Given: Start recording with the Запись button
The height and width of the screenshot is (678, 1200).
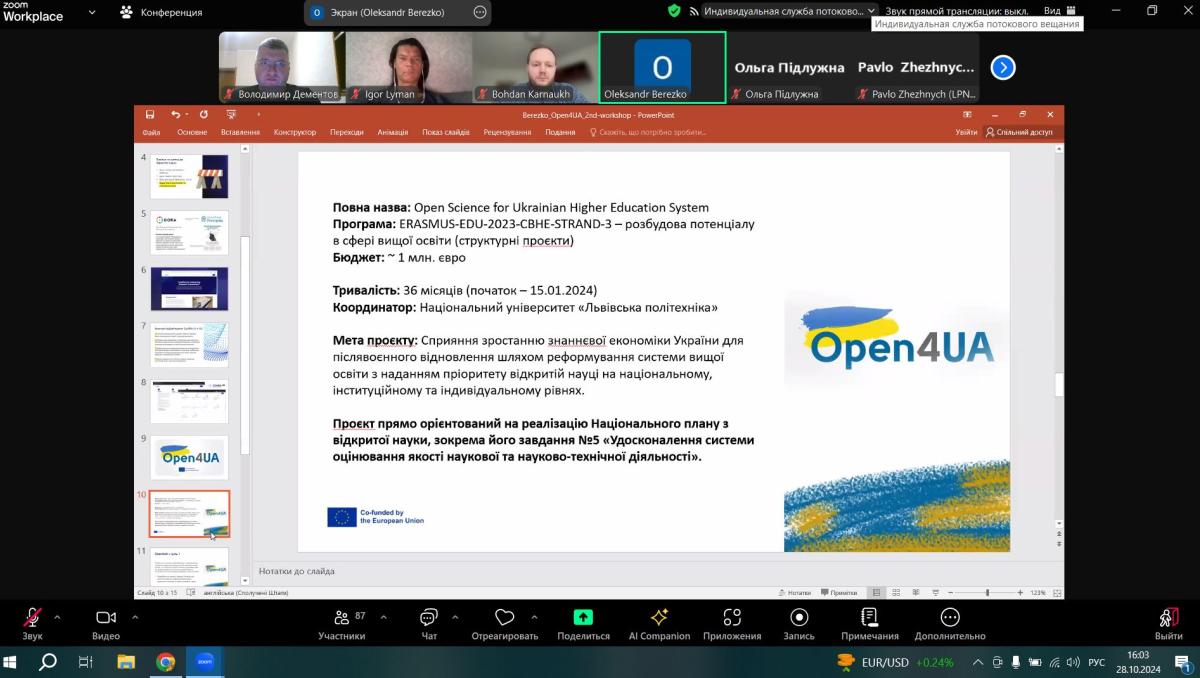Looking at the screenshot, I should (799, 623).
